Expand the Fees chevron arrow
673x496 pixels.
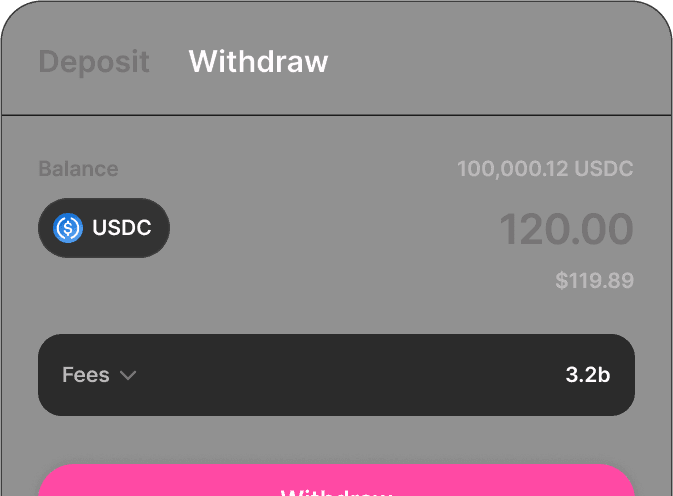(128, 375)
